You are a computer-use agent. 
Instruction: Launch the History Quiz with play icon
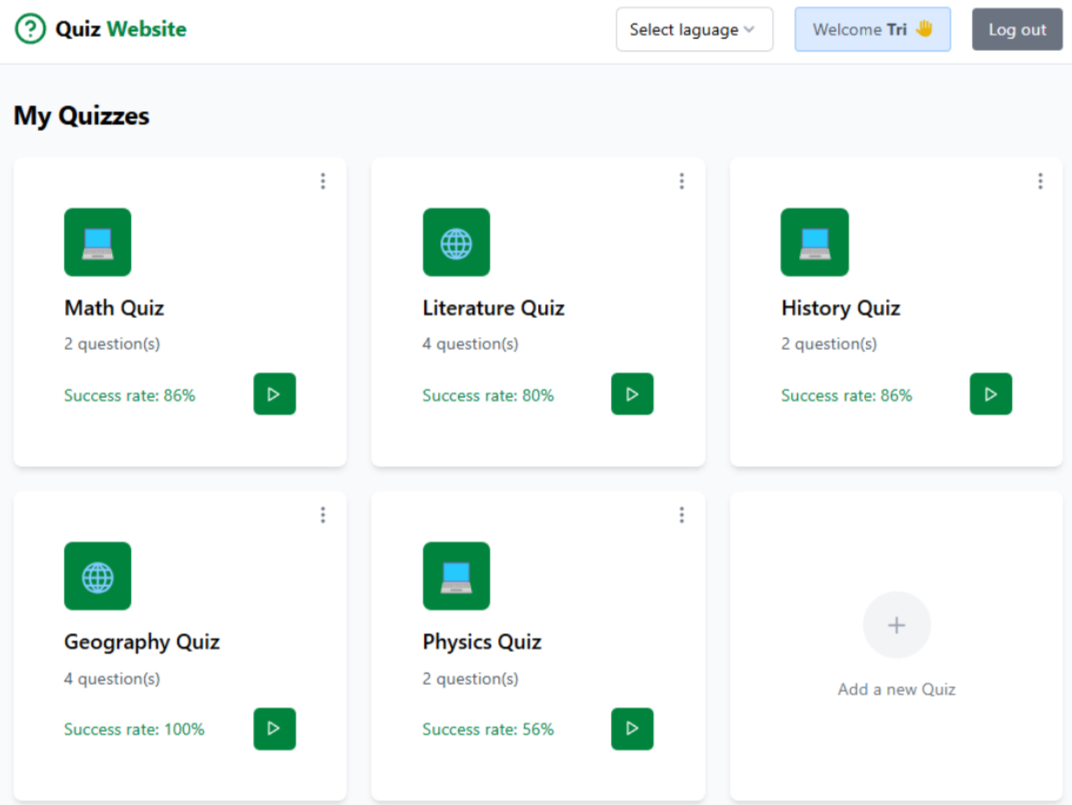(990, 394)
